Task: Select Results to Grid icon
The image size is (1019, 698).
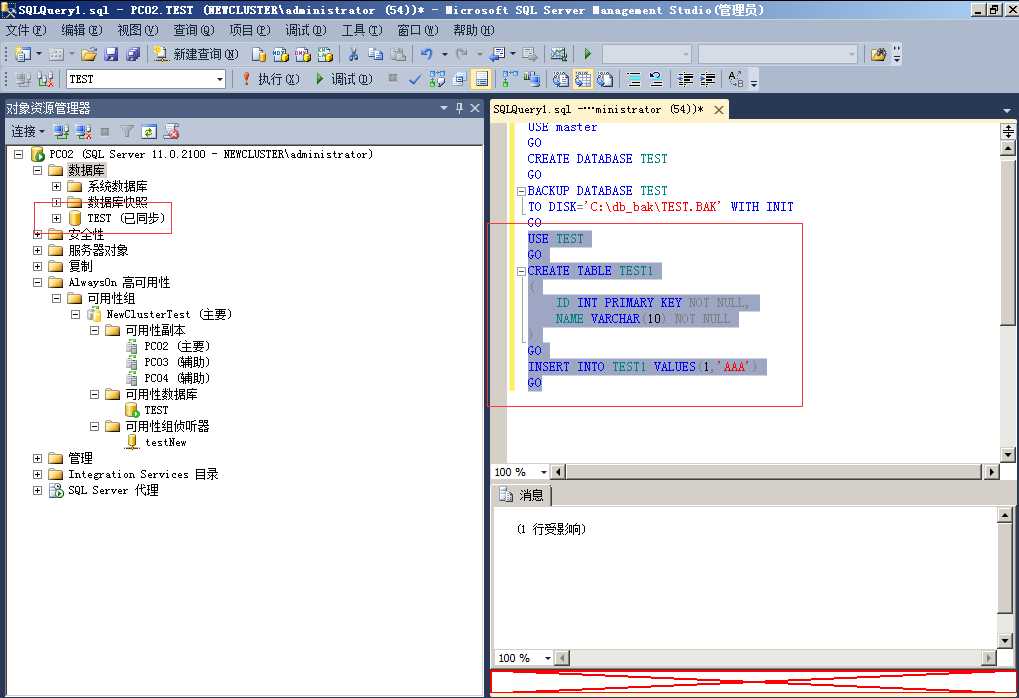Action: coord(583,79)
